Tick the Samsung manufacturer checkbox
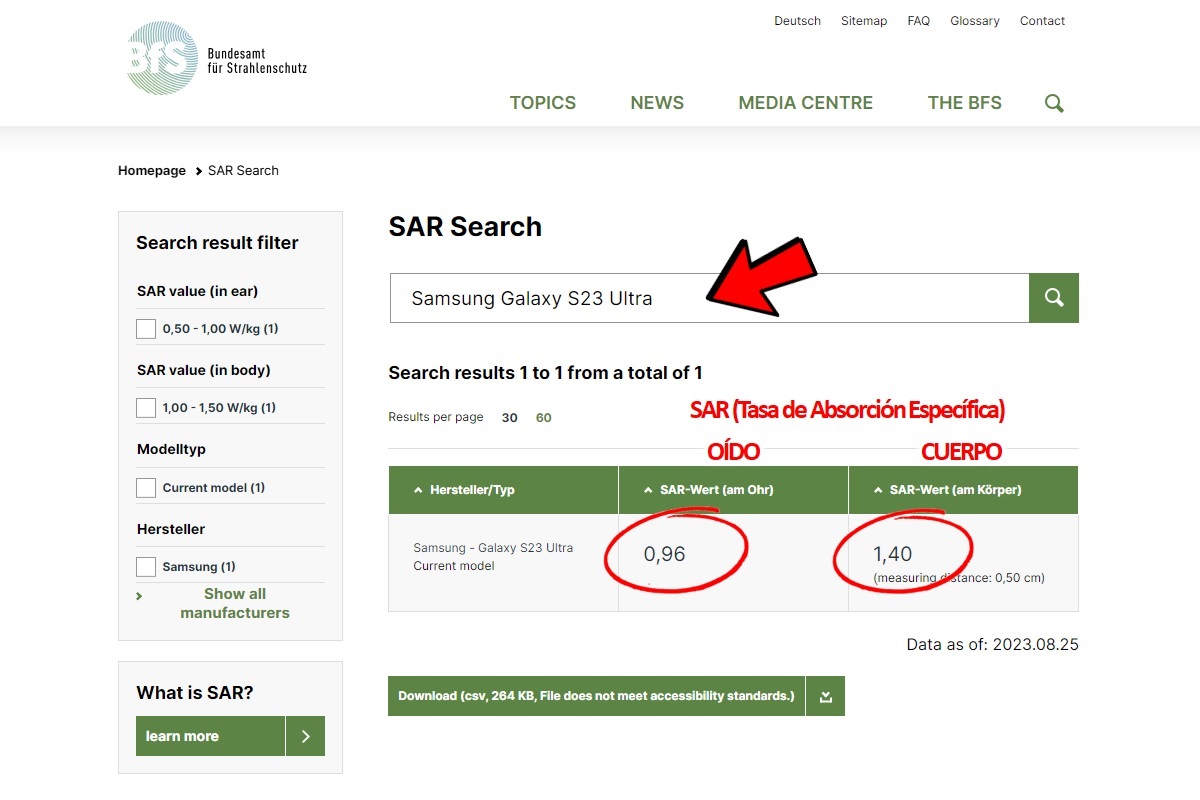 coord(146,567)
